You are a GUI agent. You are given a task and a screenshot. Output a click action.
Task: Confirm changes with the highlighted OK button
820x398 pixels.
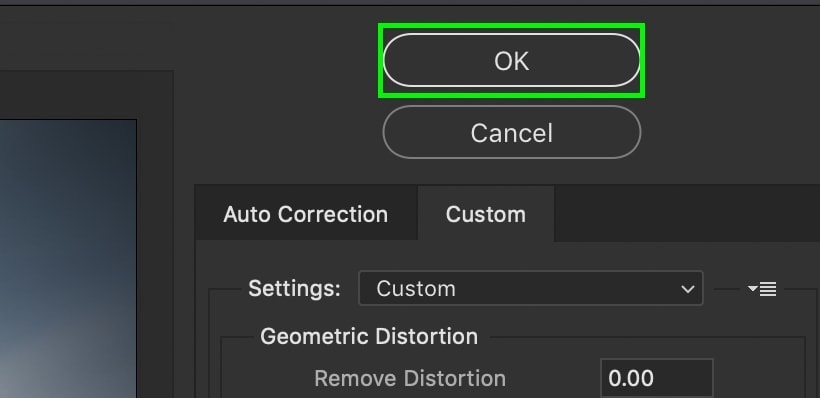click(511, 60)
